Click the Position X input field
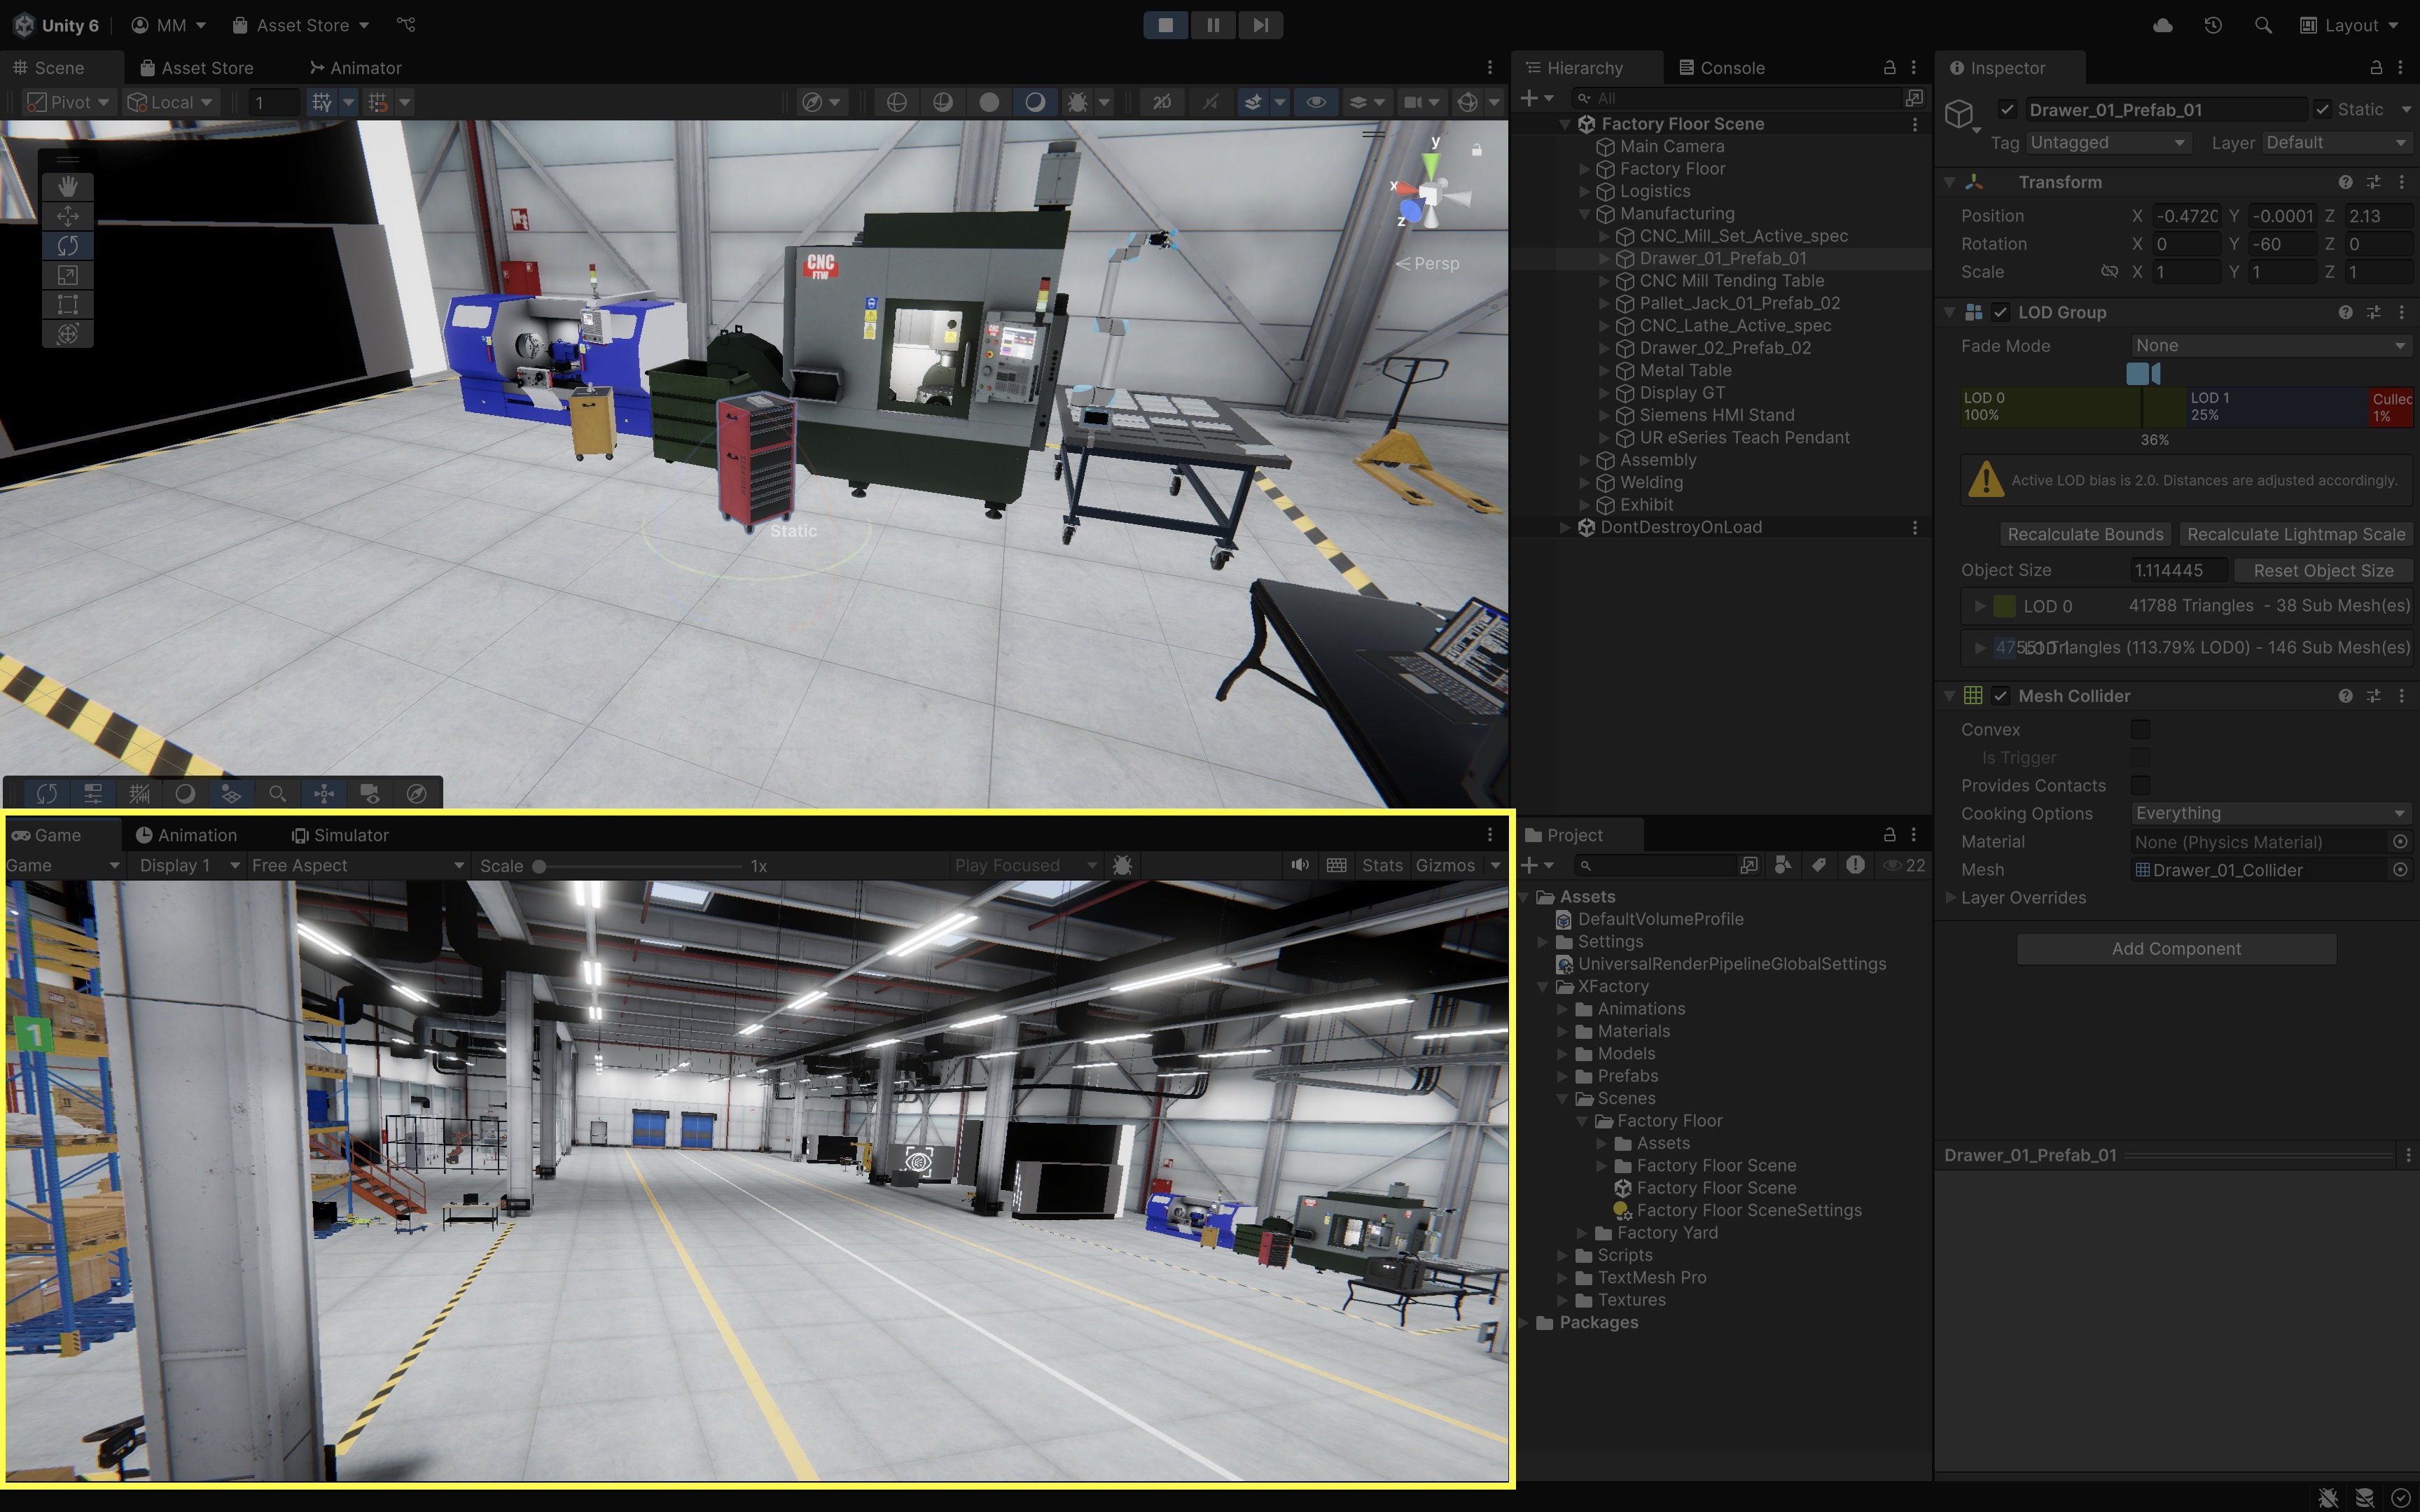 click(x=2187, y=216)
